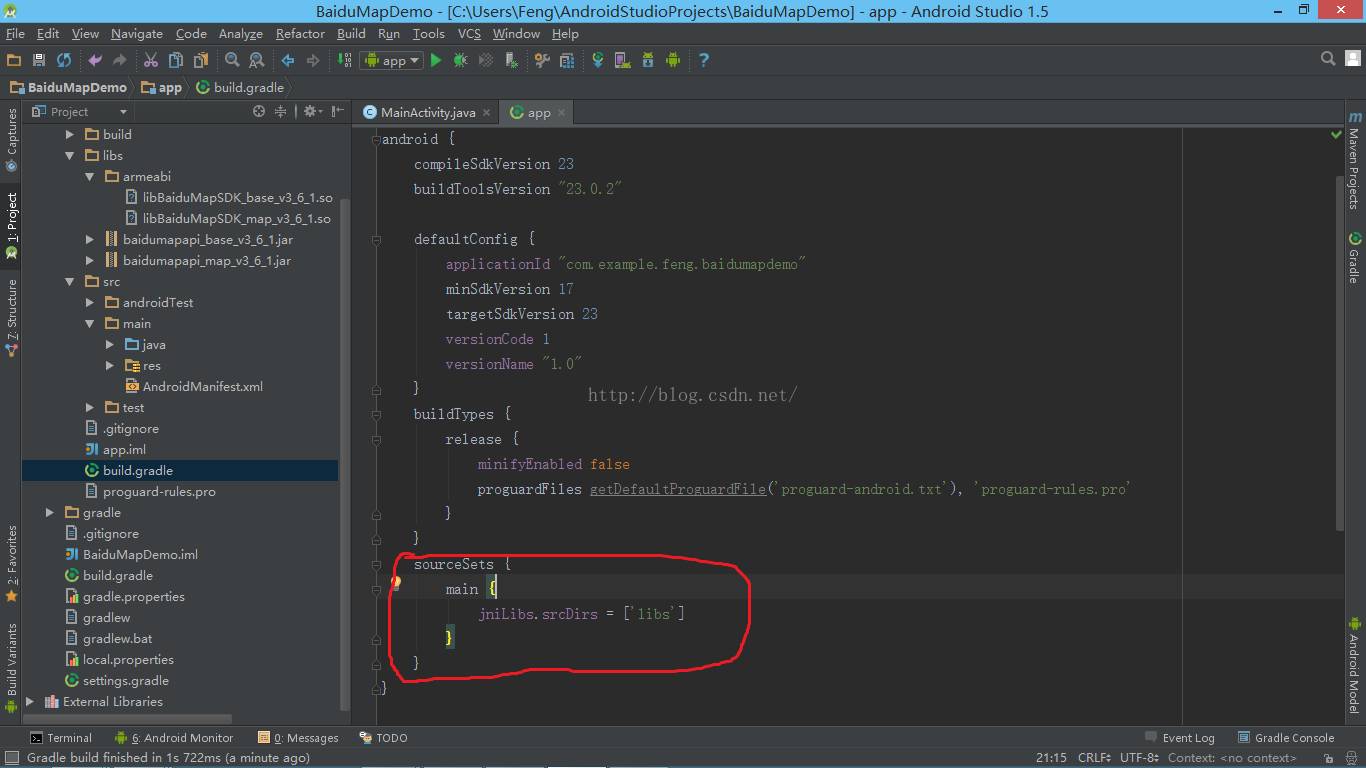Image resolution: width=1366 pixels, height=768 pixels.
Task: Click Scroll from Source target icon
Action: [259, 111]
